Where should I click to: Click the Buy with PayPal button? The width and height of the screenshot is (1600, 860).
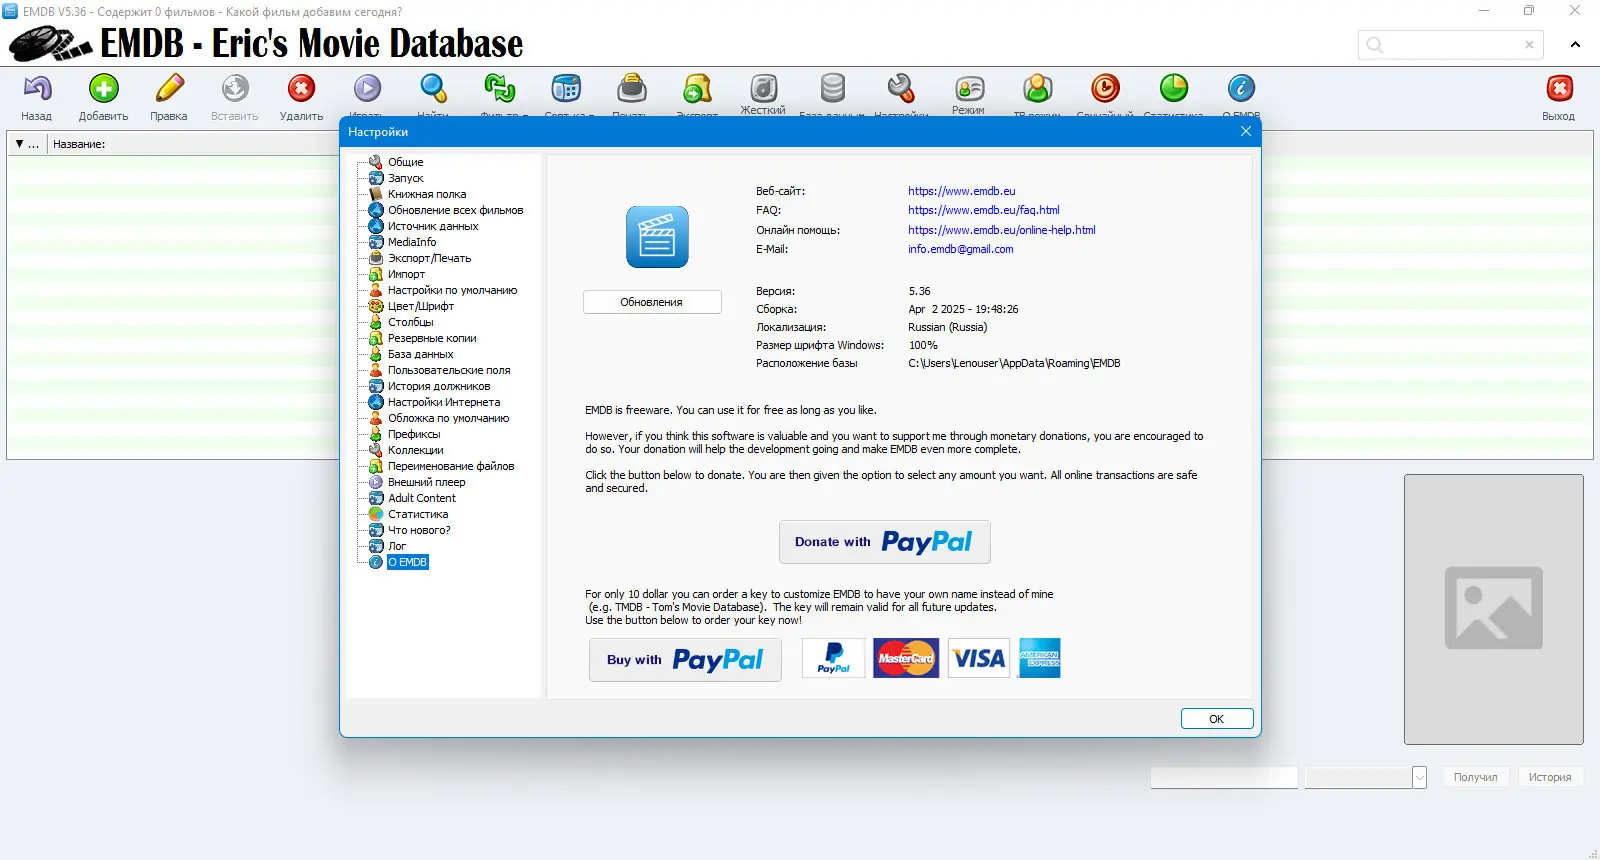tap(685, 660)
